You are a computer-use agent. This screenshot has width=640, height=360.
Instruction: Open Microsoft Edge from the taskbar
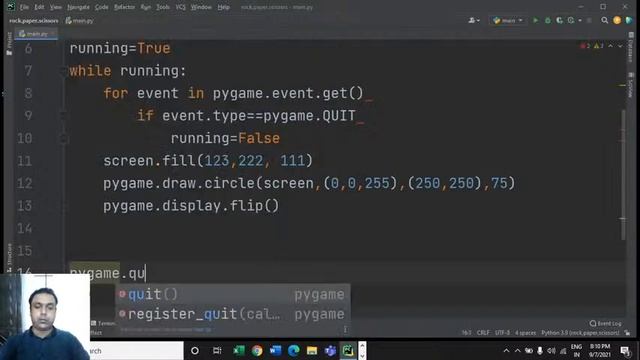click(294, 350)
